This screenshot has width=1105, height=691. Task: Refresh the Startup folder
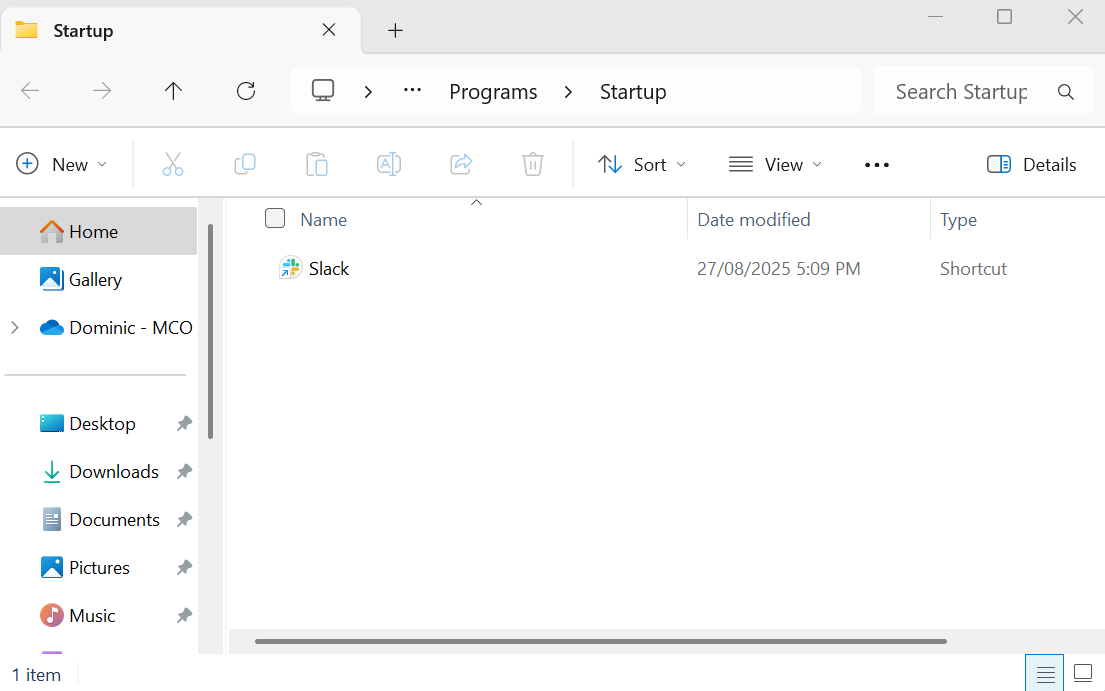tap(246, 91)
